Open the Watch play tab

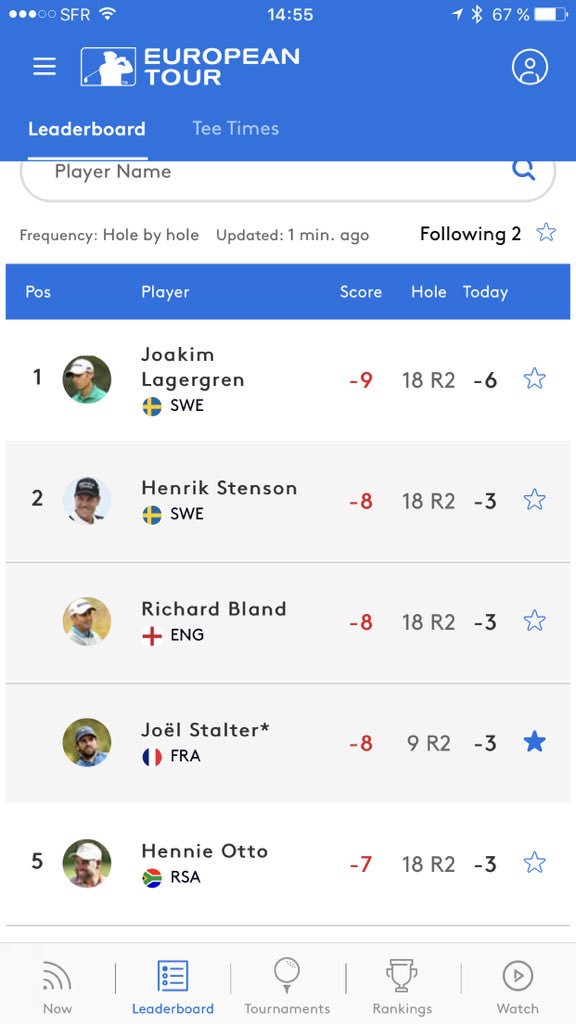coord(518,986)
